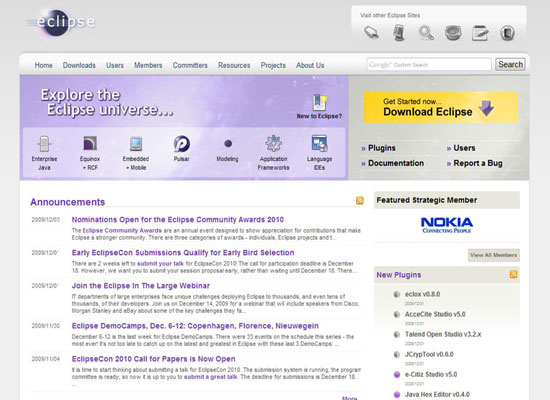
Task: Open the notepad with pencil site icon
Action: (480, 33)
